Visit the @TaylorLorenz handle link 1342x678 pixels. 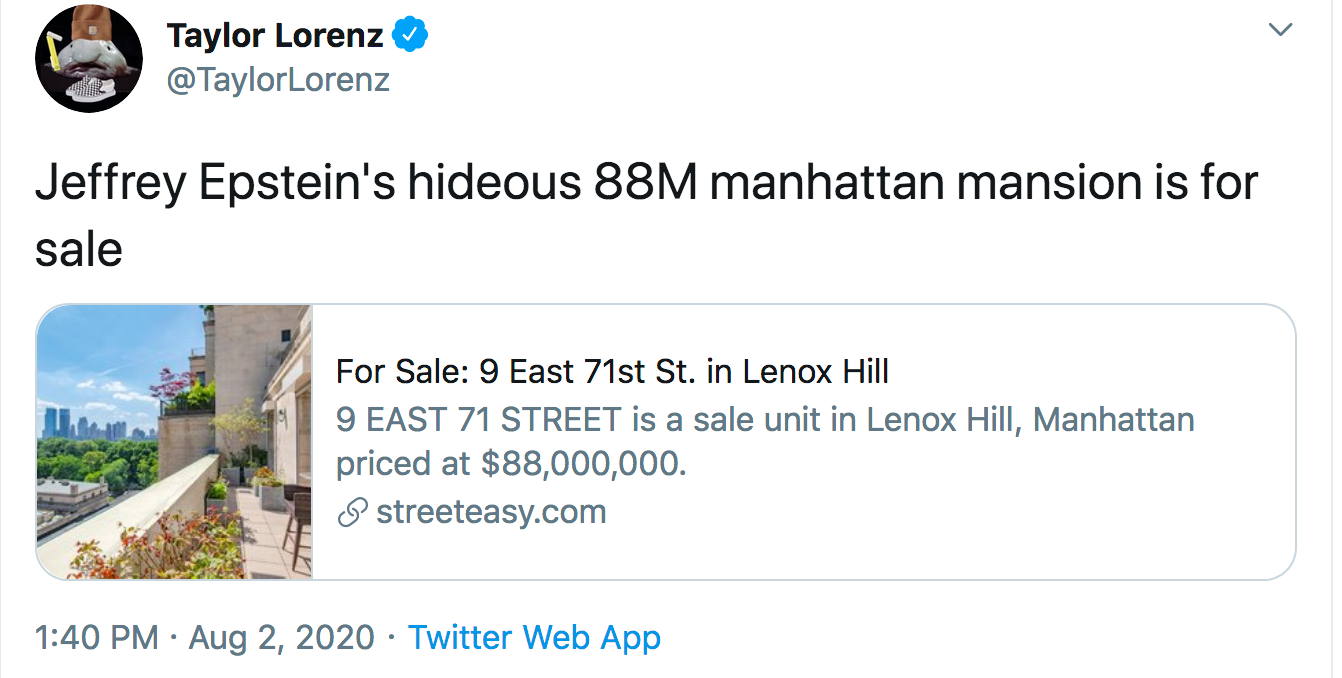pyautogui.click(x=278, y=80)
